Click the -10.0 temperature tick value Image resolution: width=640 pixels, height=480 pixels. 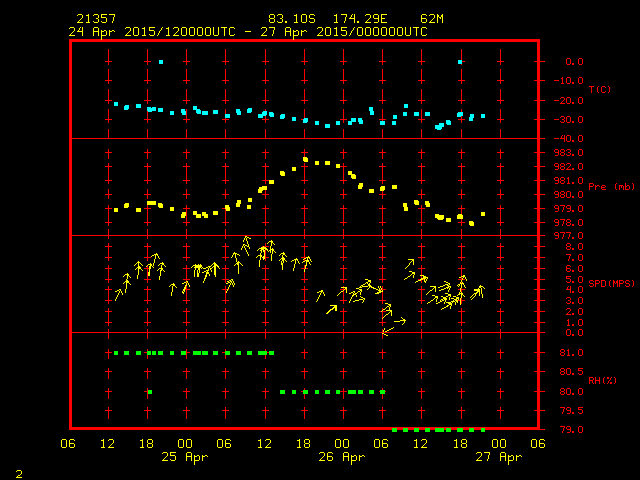point(569,80)
